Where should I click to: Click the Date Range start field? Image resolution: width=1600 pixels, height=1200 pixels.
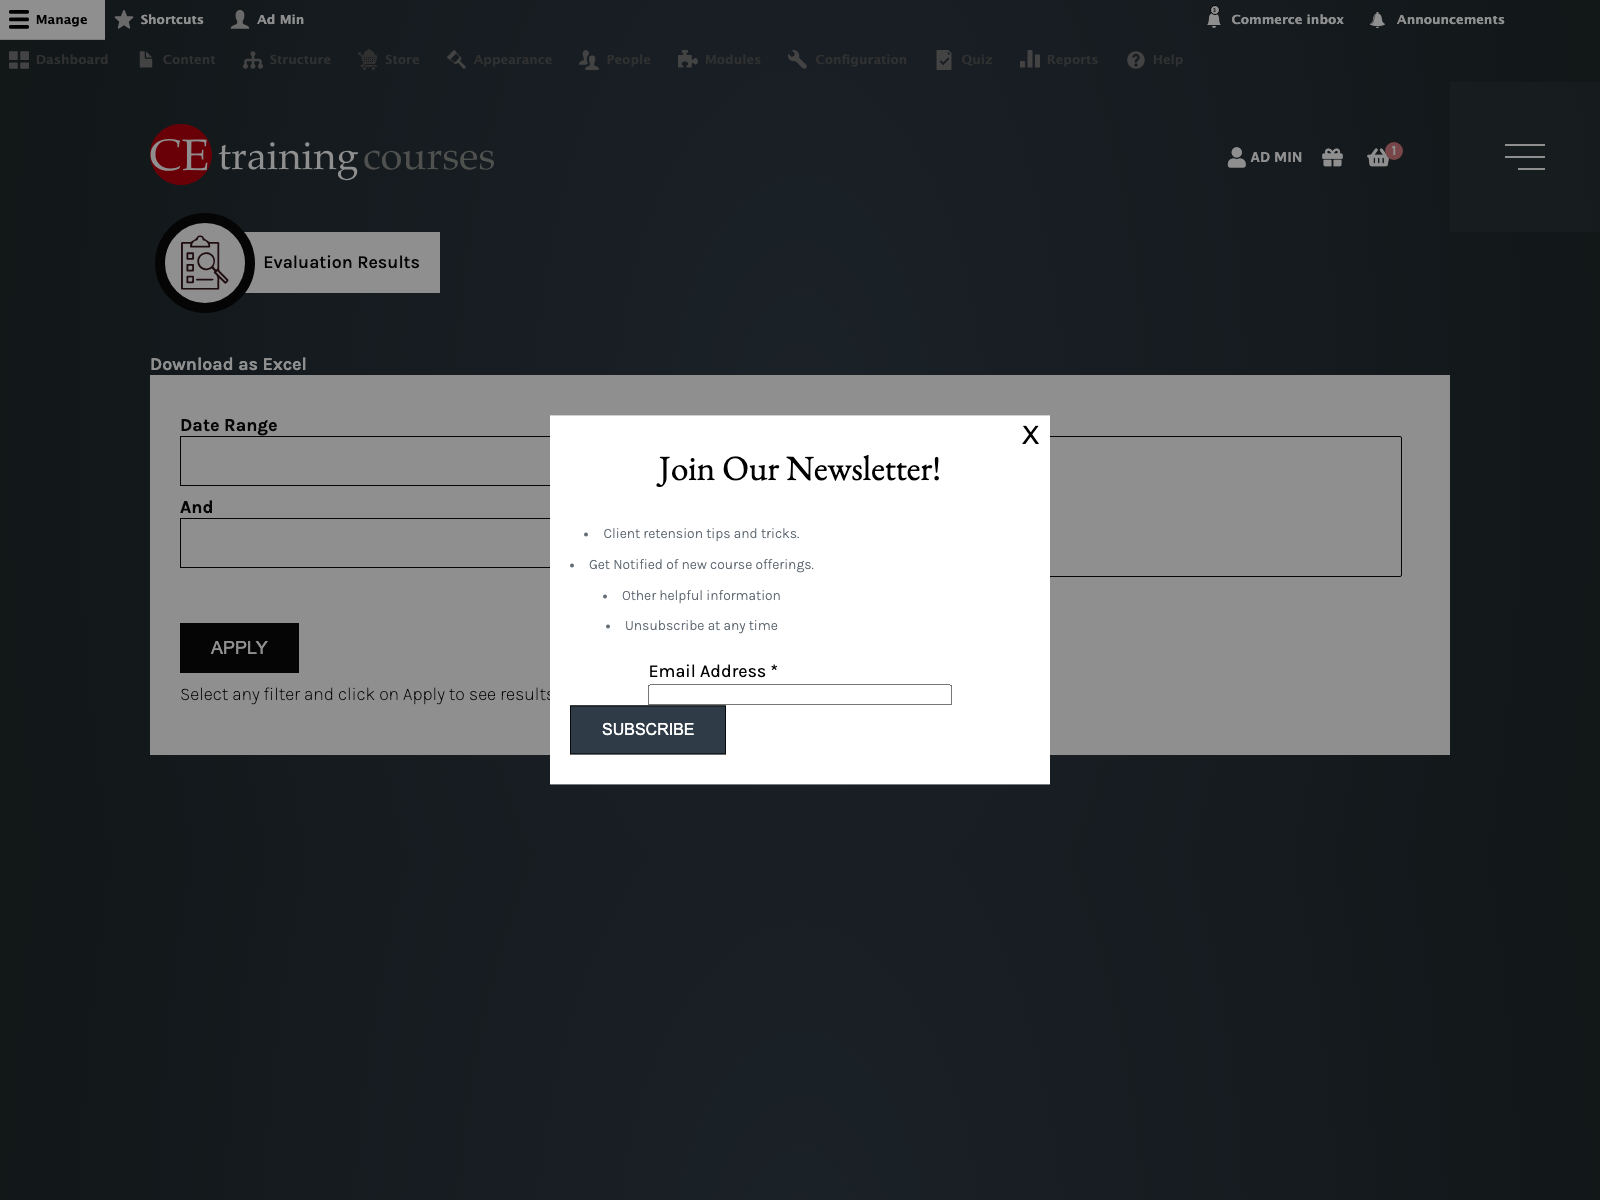pyautogui.click(x=365, y=461)
